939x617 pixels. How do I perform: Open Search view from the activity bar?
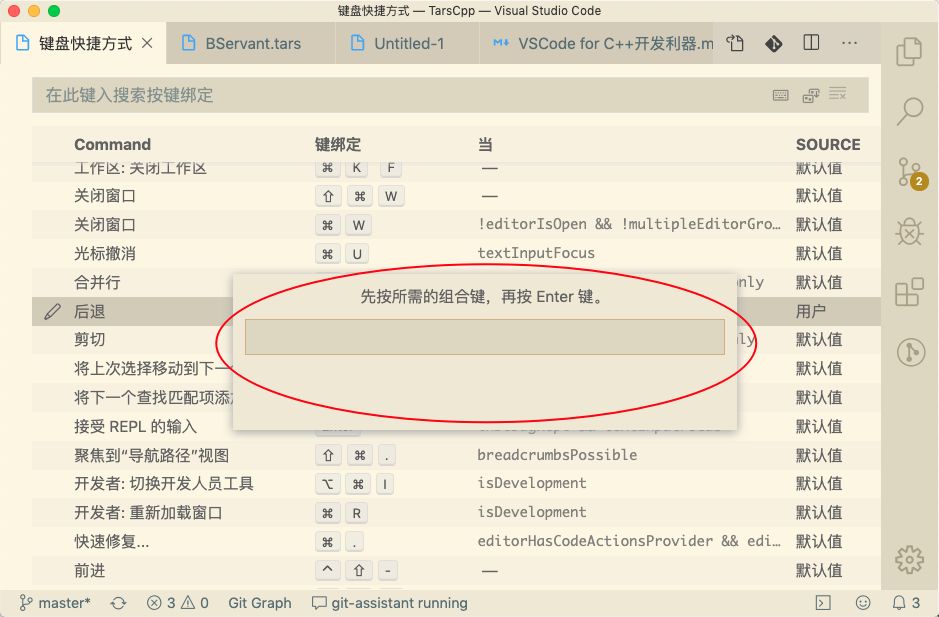point(909,112)
